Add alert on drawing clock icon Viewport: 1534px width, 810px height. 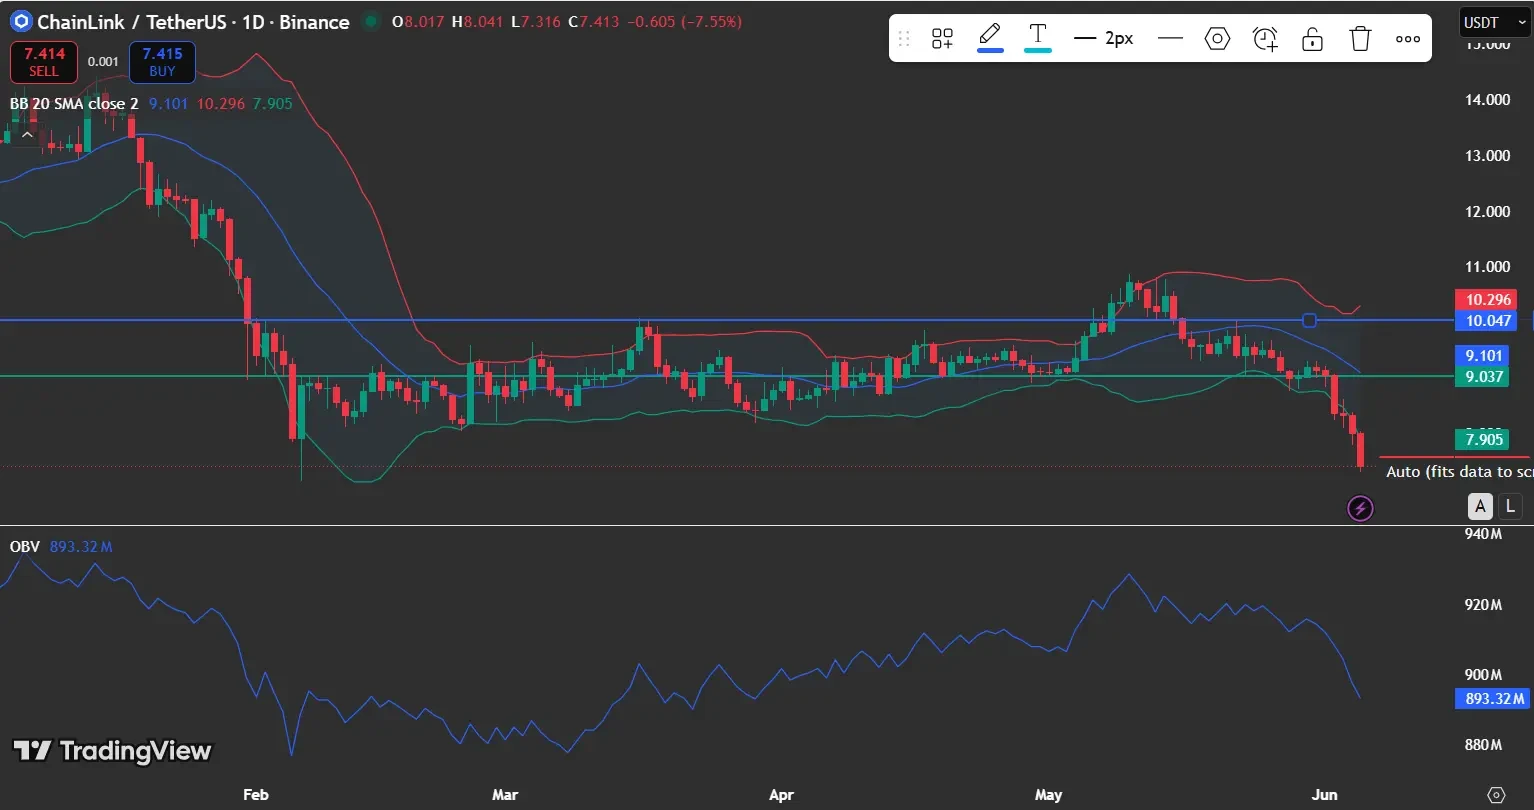(1265, 39)
